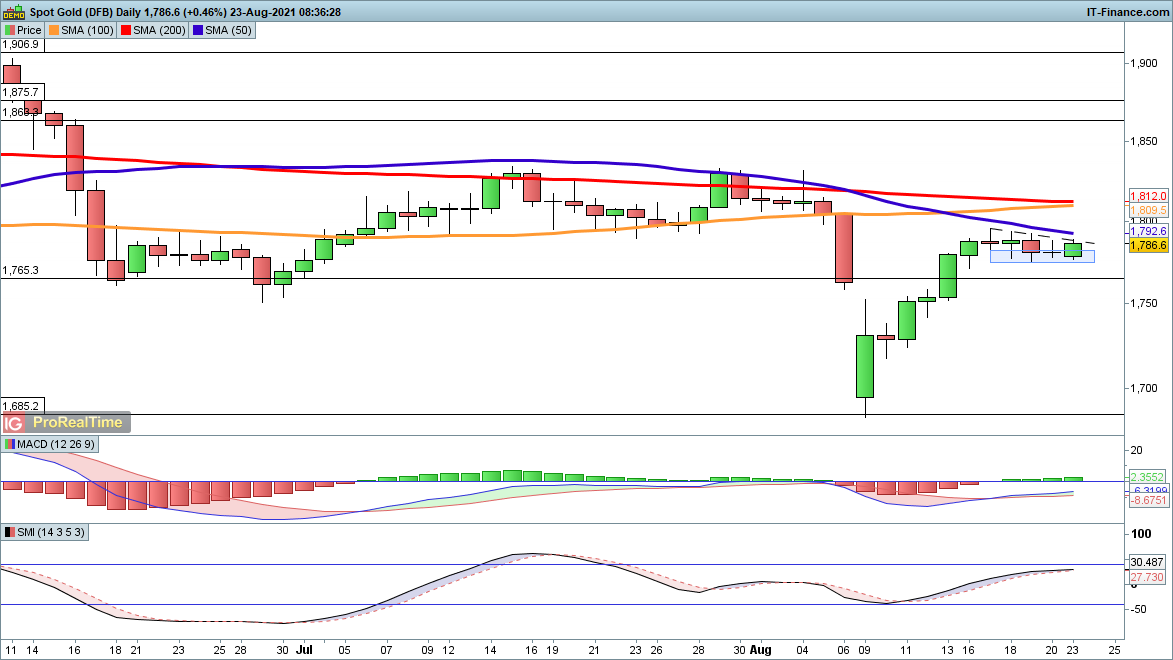Select the 1,906.9 horizontal level label
Screen dimensions: 1173x660
point(21,45)
